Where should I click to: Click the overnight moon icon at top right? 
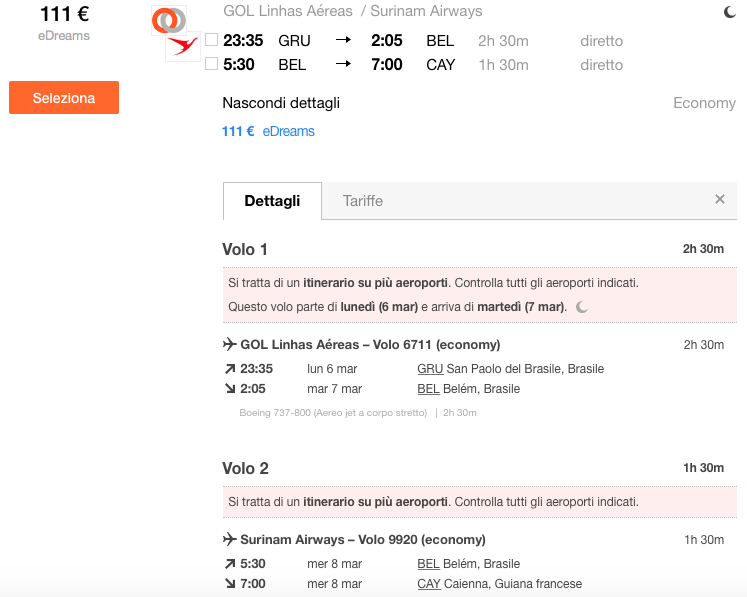pyautogui.click(x=729, y=12)
